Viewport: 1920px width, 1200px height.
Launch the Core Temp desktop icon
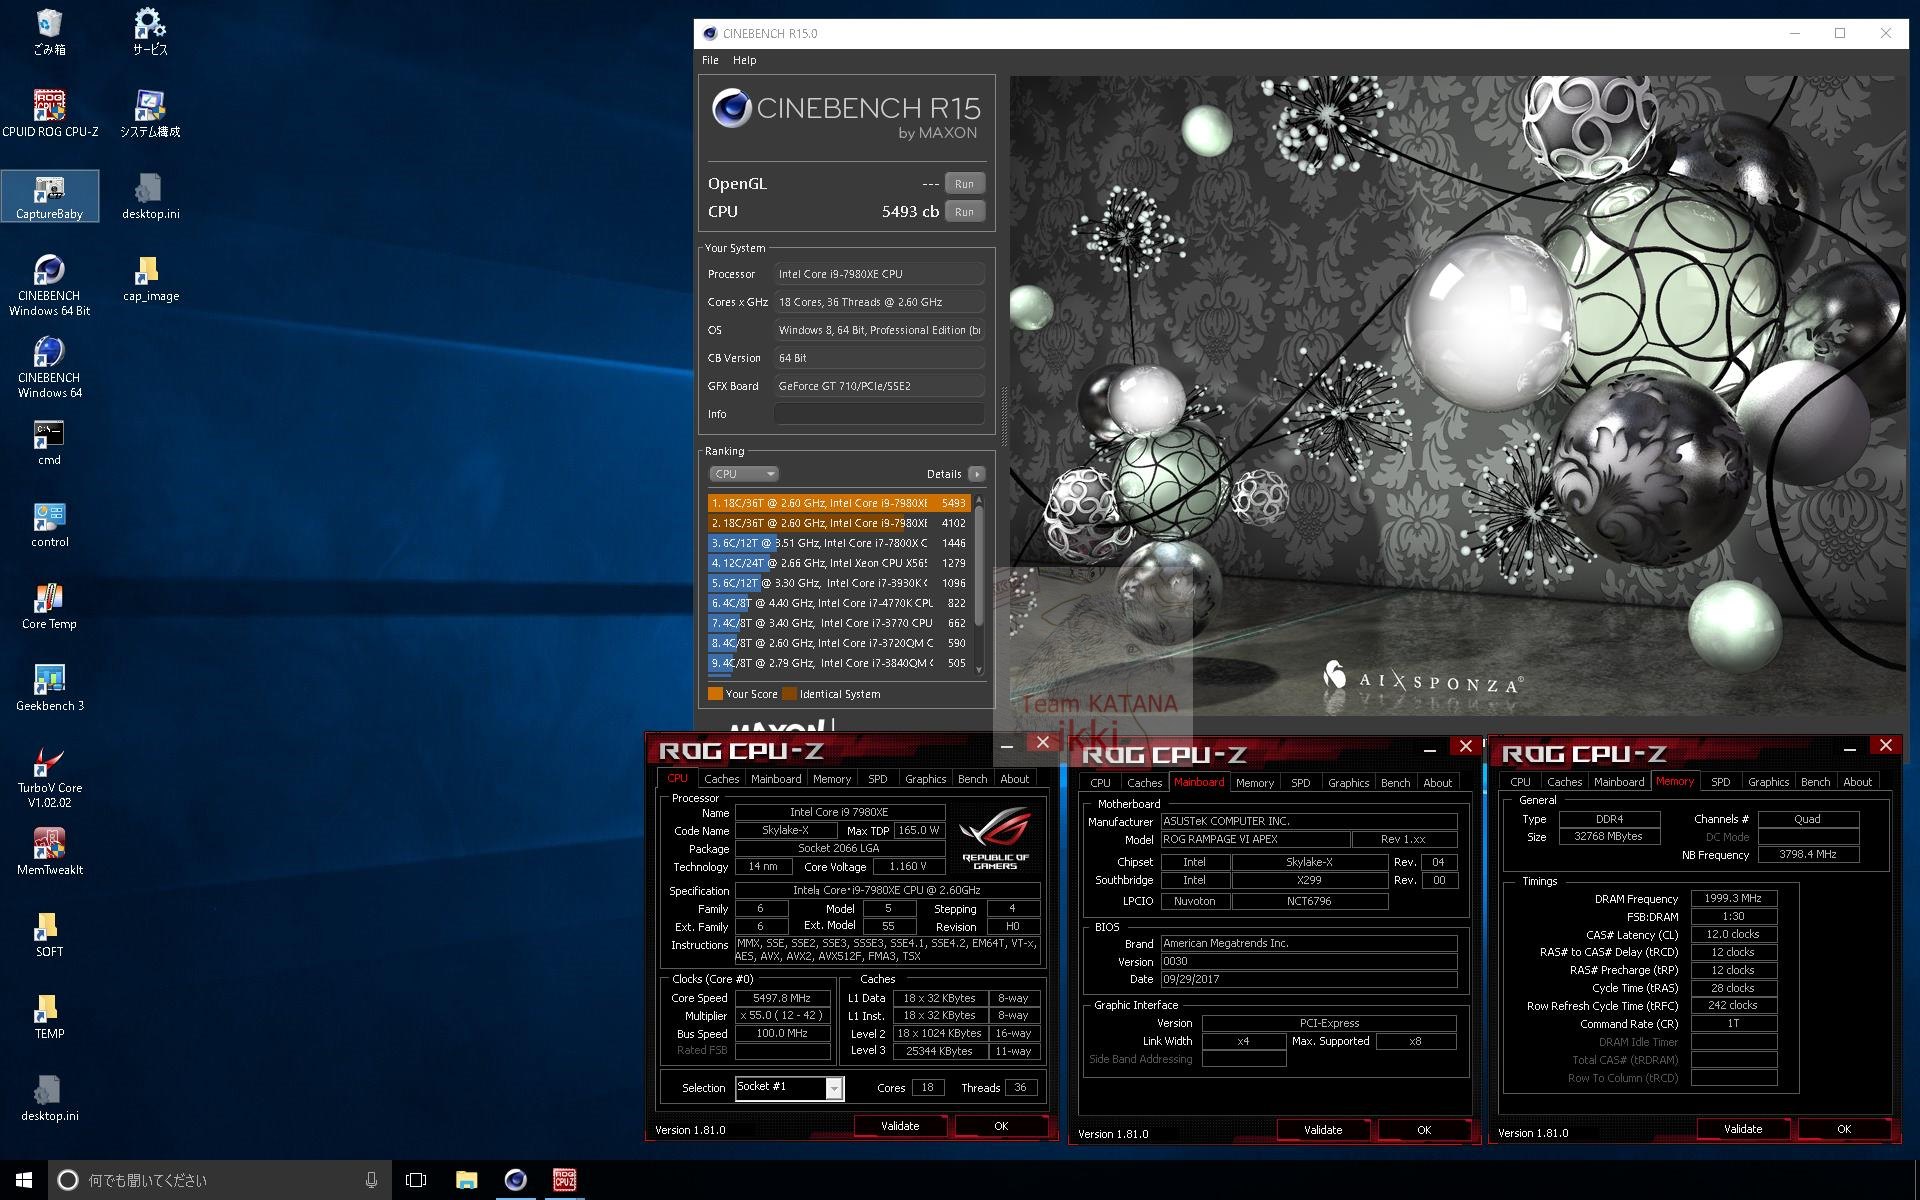point(50,606)
